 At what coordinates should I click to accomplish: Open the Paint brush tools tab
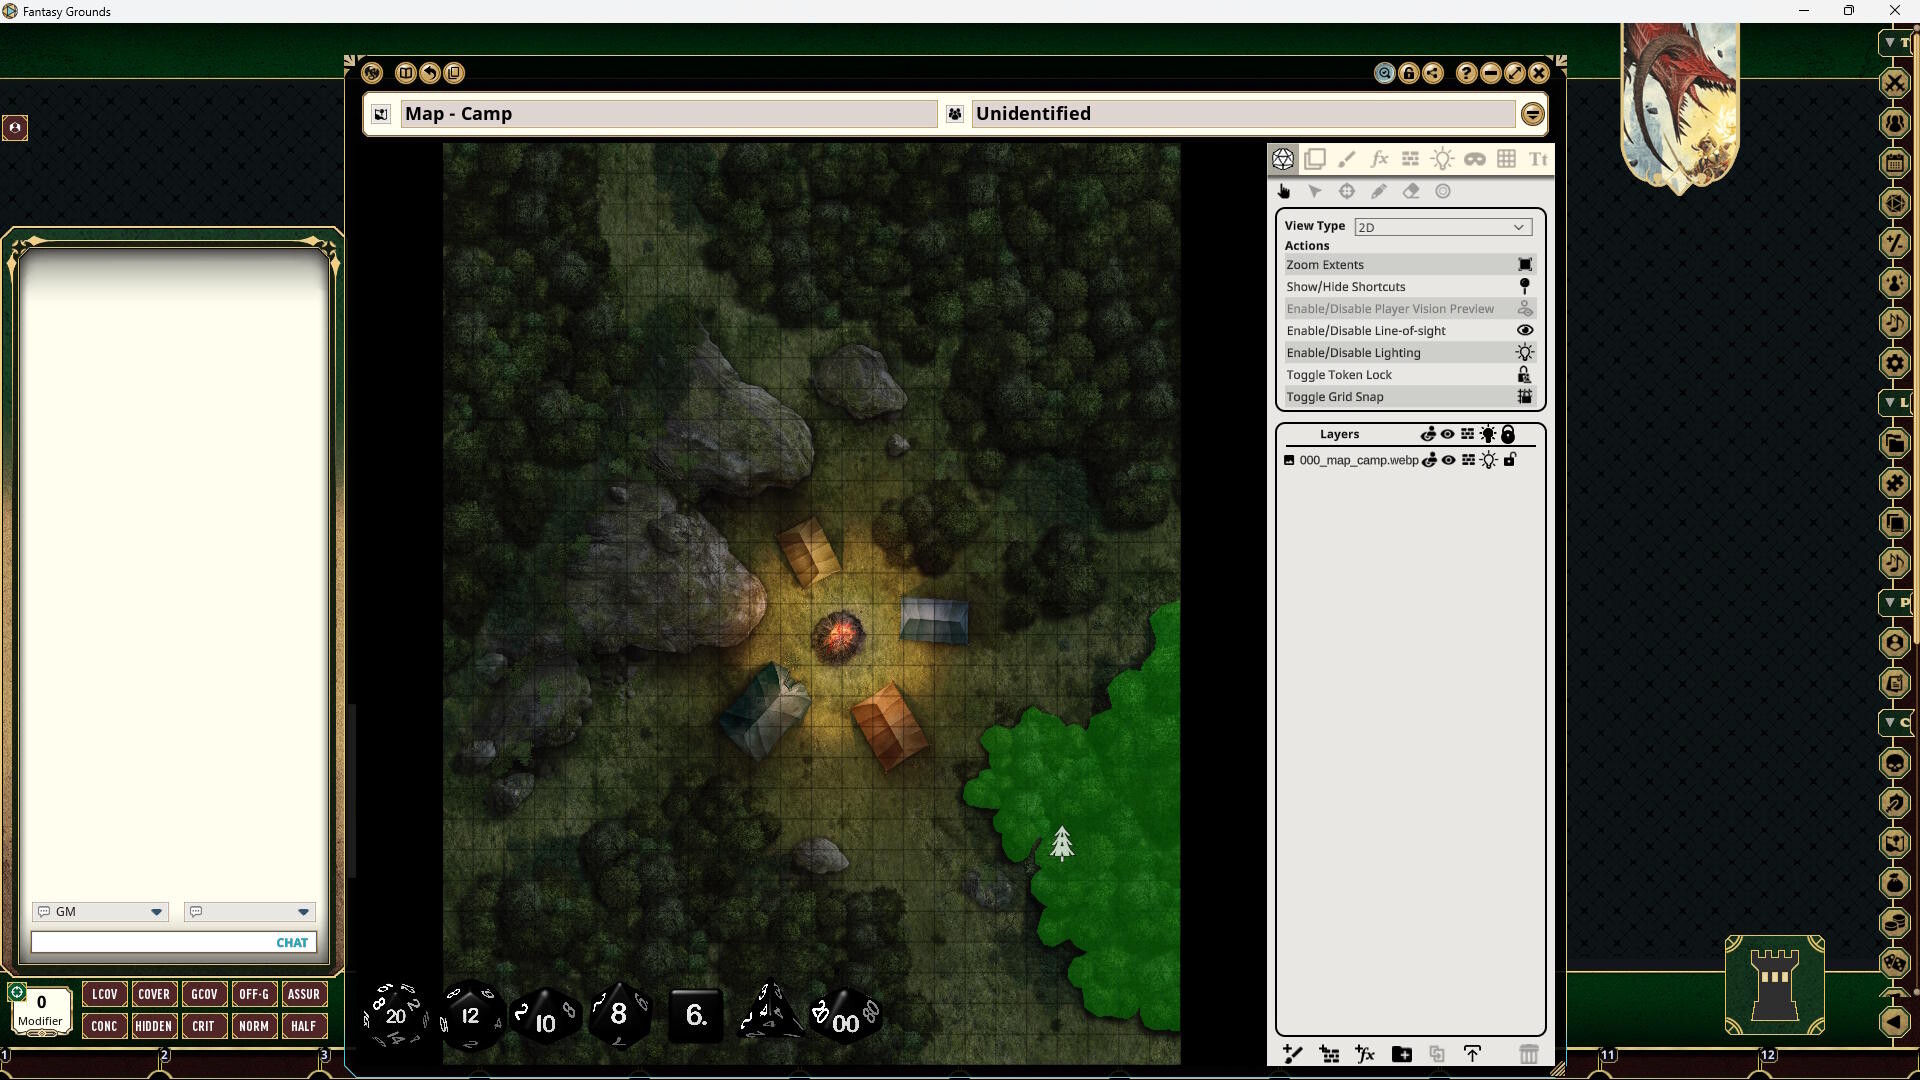point(1347,159)
